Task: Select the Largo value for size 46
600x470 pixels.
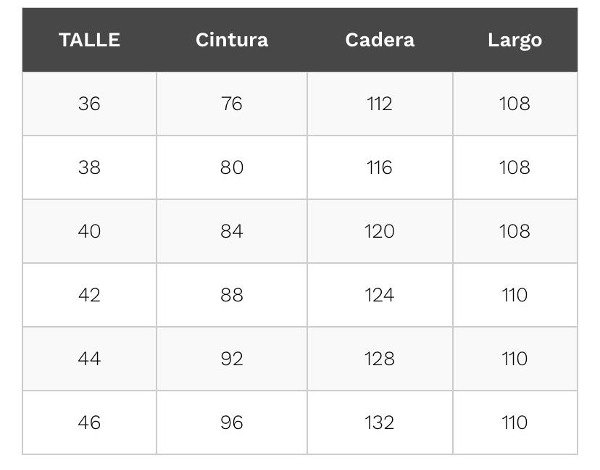Action: [515, 423]
